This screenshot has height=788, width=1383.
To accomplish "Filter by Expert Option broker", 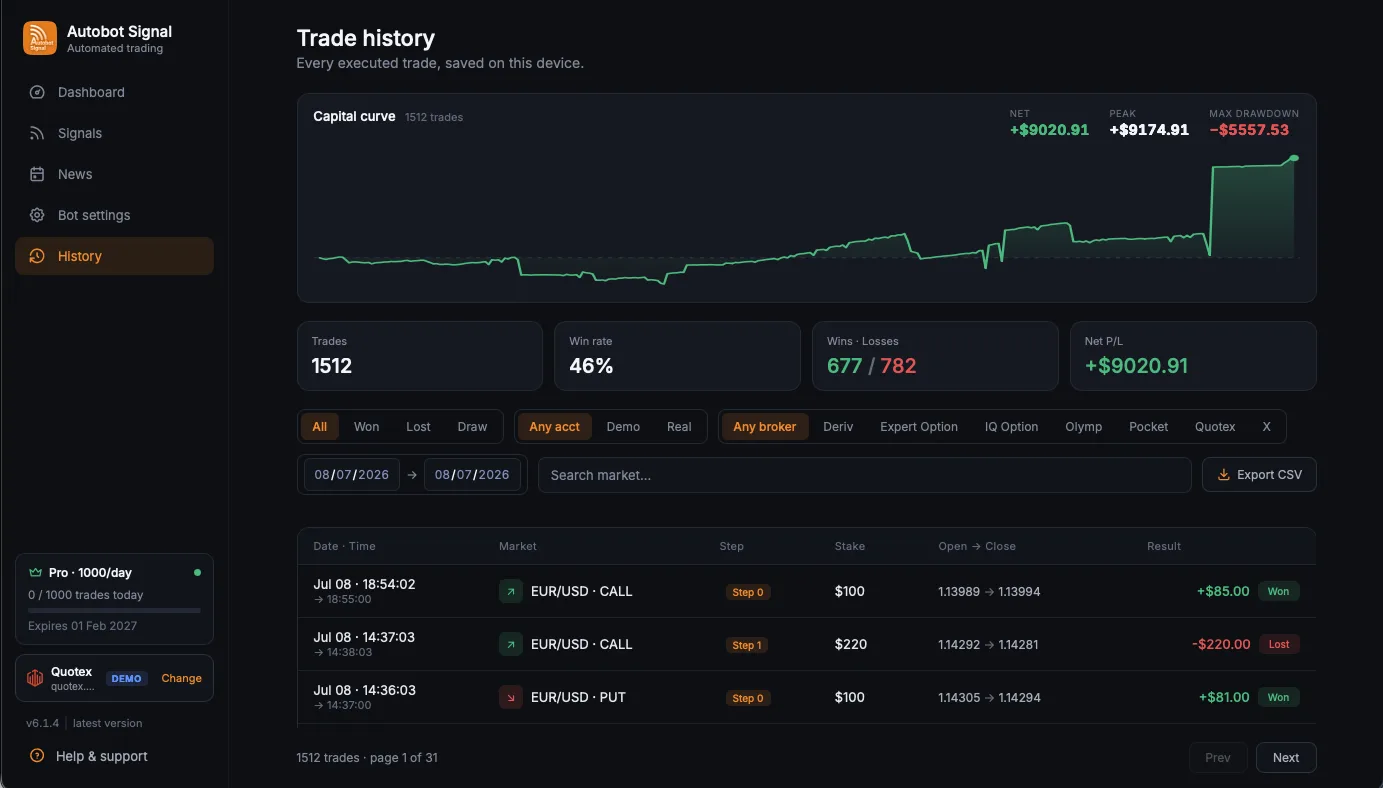I will 919,426.
